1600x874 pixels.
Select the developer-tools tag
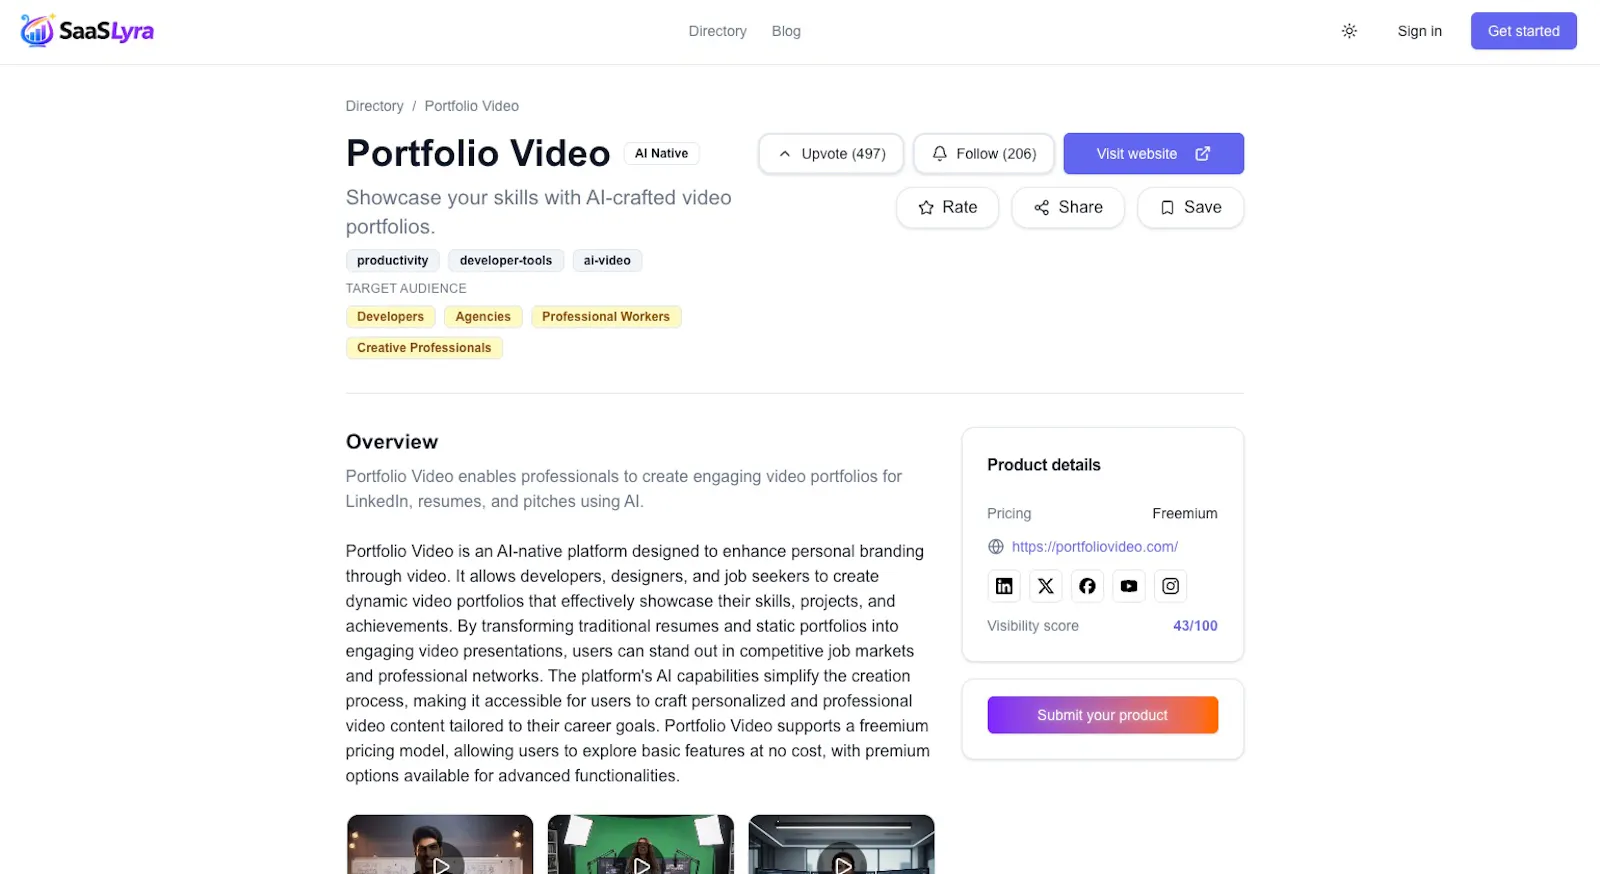point(506,261)
